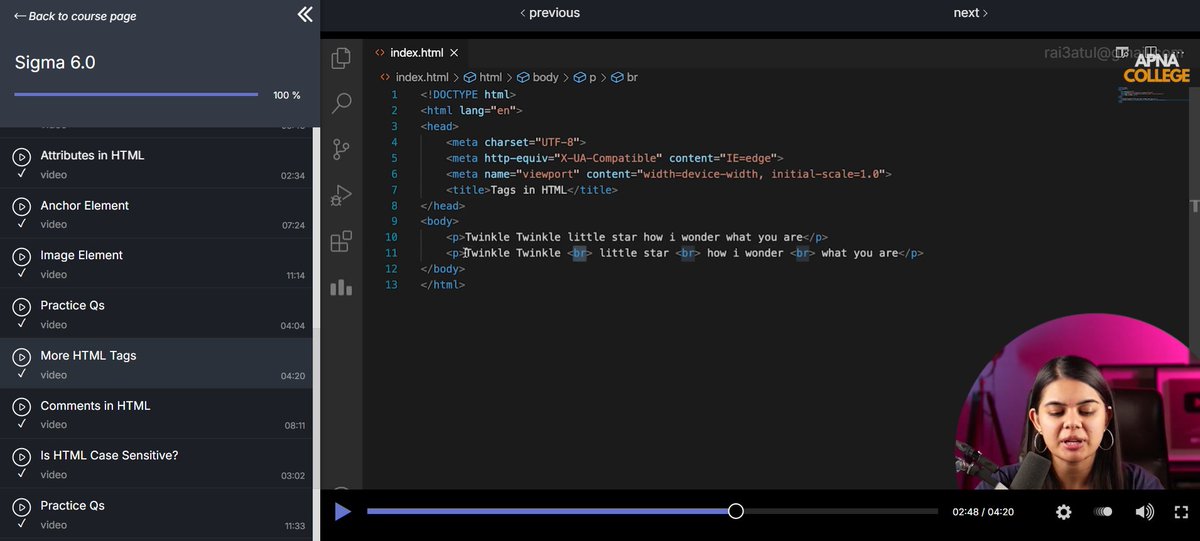Image resolution: width=1200 pixels, height=541 pixels.
Task: Click play icon beside More HTML Tags
Action: coord(21,356)
